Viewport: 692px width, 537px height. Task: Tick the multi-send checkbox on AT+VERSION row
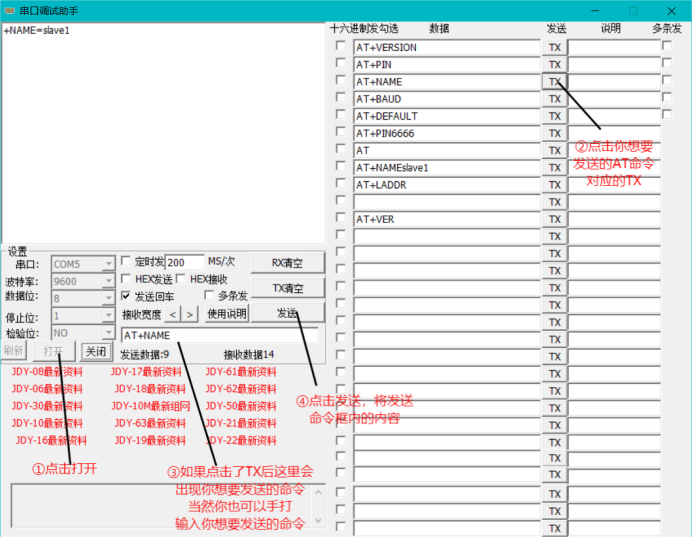(667, 45)
